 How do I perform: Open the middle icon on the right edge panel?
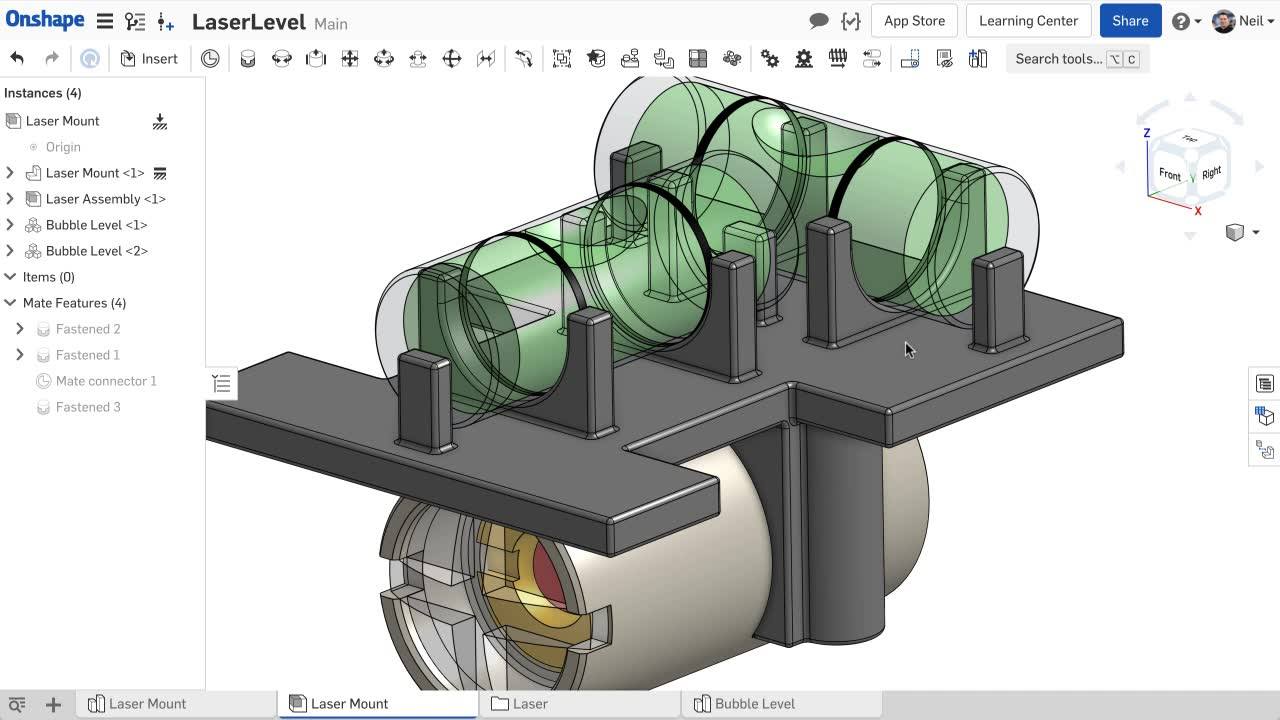tap(1265, 417)
